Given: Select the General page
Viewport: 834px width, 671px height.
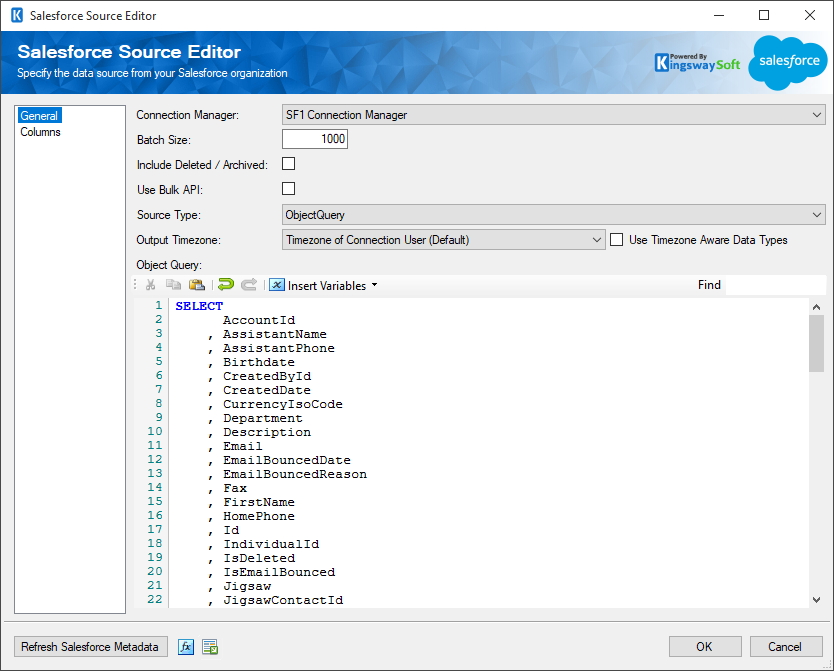Looking at the screenshot, I should click(x=39, y=116).
